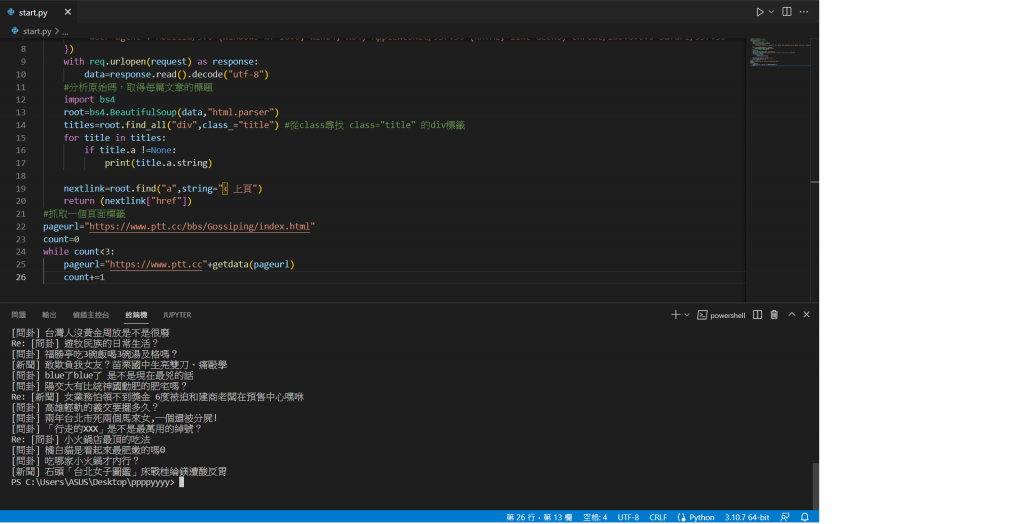Screen dimensions: 1024x524
Task: Run the Python file with play icon
Action: (759, 12)
